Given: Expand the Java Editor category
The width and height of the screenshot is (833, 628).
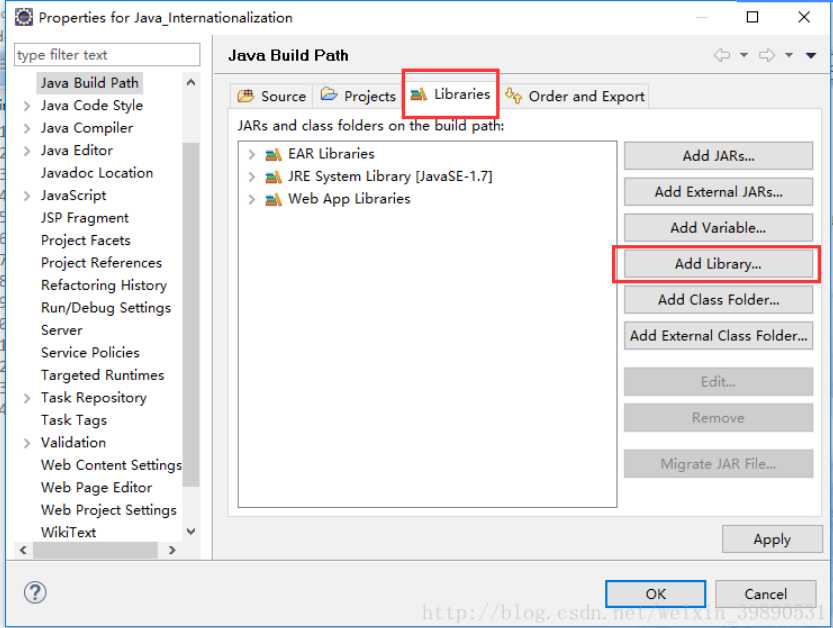Looking at the screenshot, I should (x=27, y=151).
